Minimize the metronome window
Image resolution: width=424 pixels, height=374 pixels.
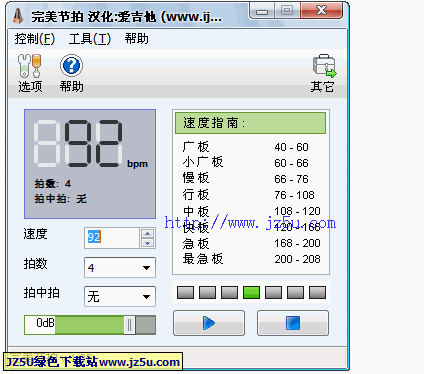(262, 11)
